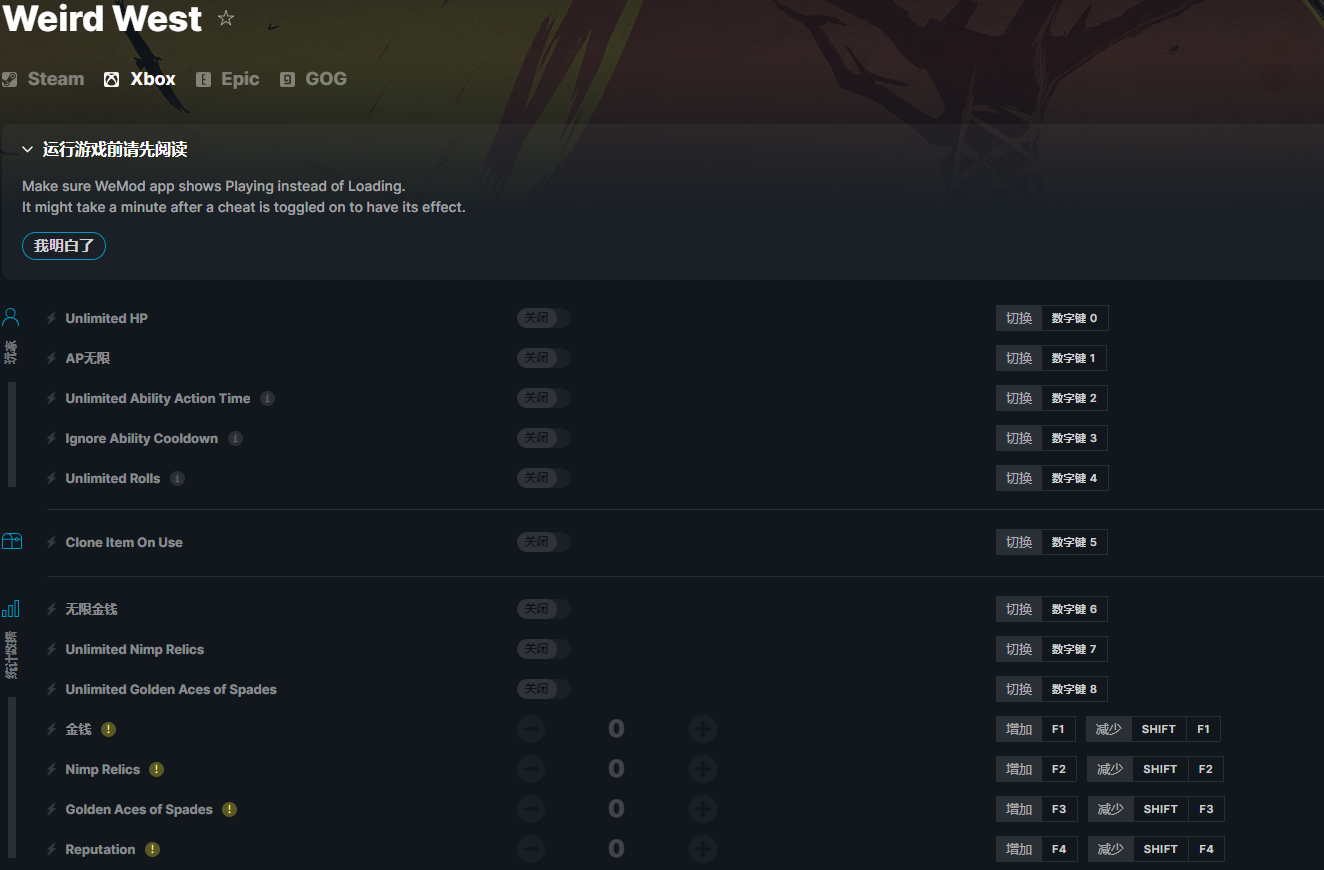Click the inventory chest category icon

click(11, 541)
